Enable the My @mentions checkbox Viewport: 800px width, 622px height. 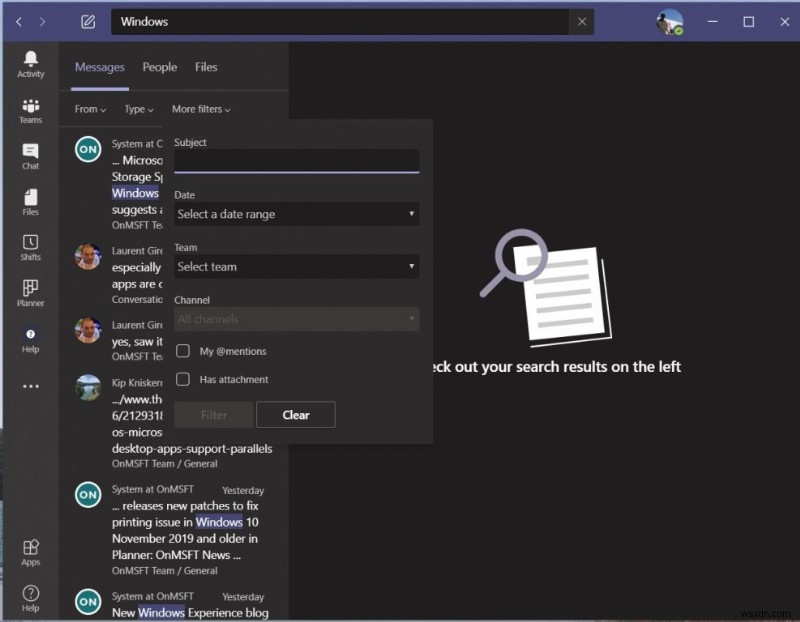point(183,351)
